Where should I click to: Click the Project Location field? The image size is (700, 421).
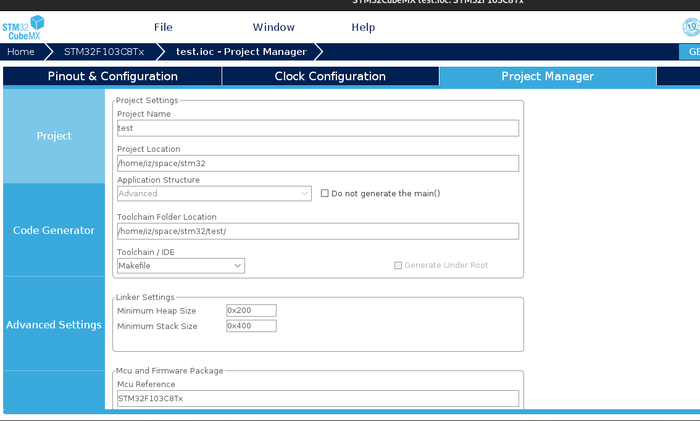click(318, 163)
